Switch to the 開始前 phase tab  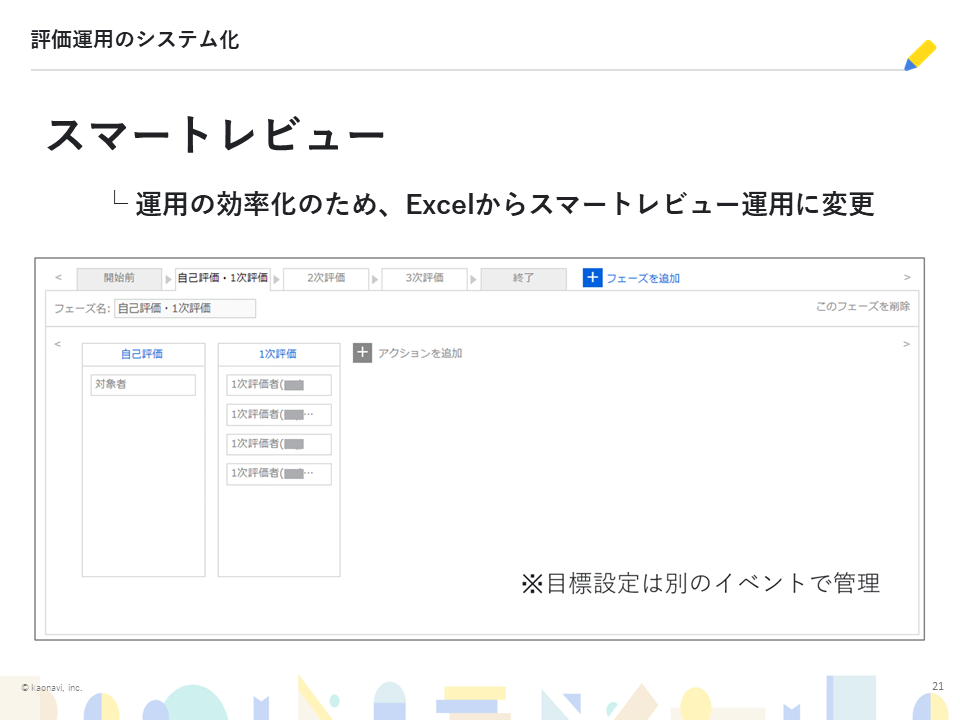119,278
